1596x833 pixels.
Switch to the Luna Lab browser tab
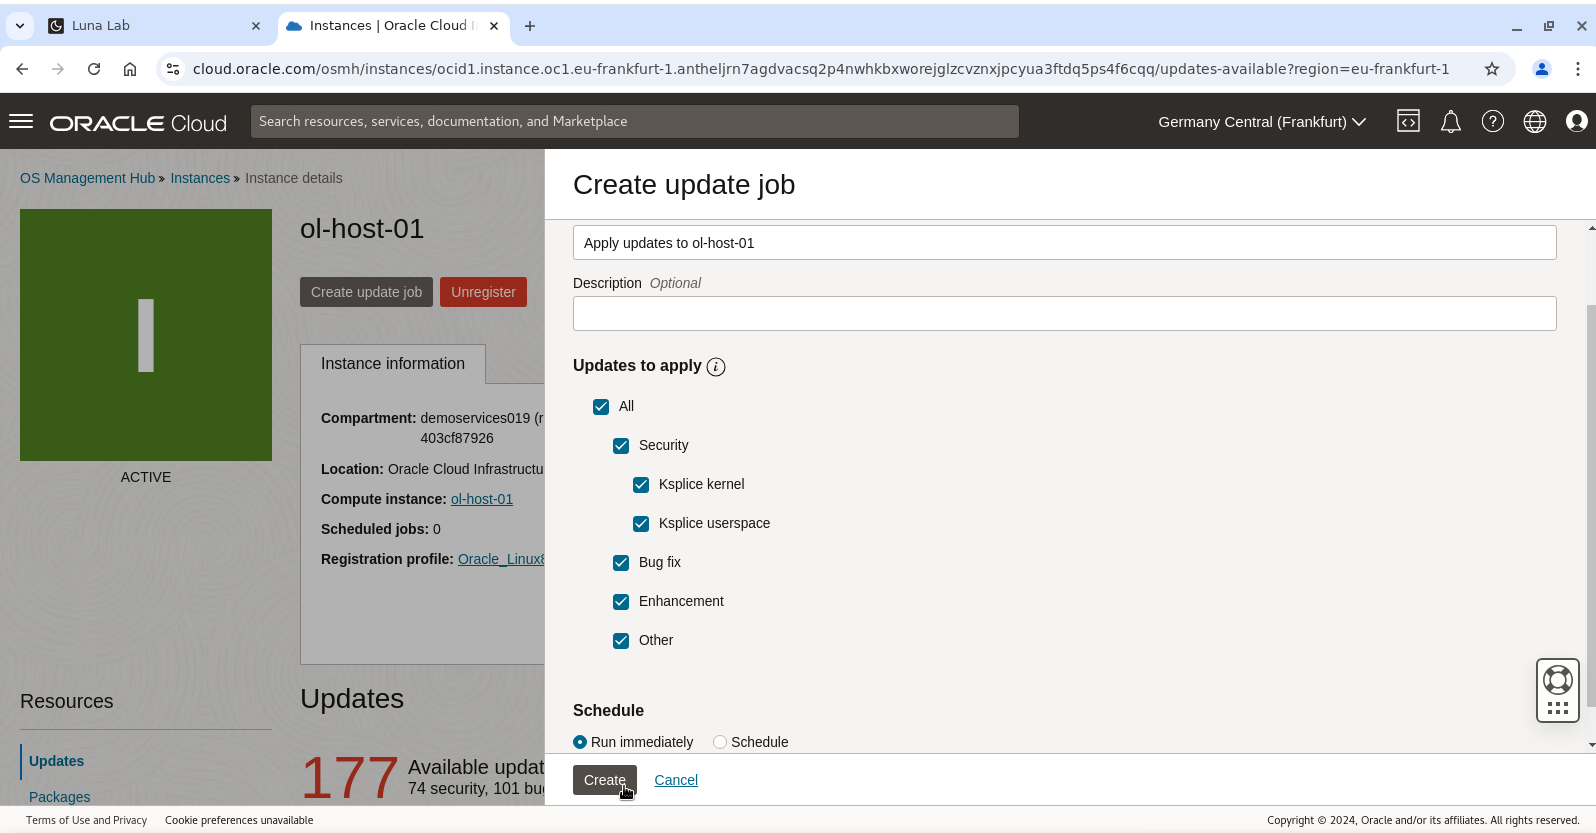pyautogui.click(x=155, y=26)
